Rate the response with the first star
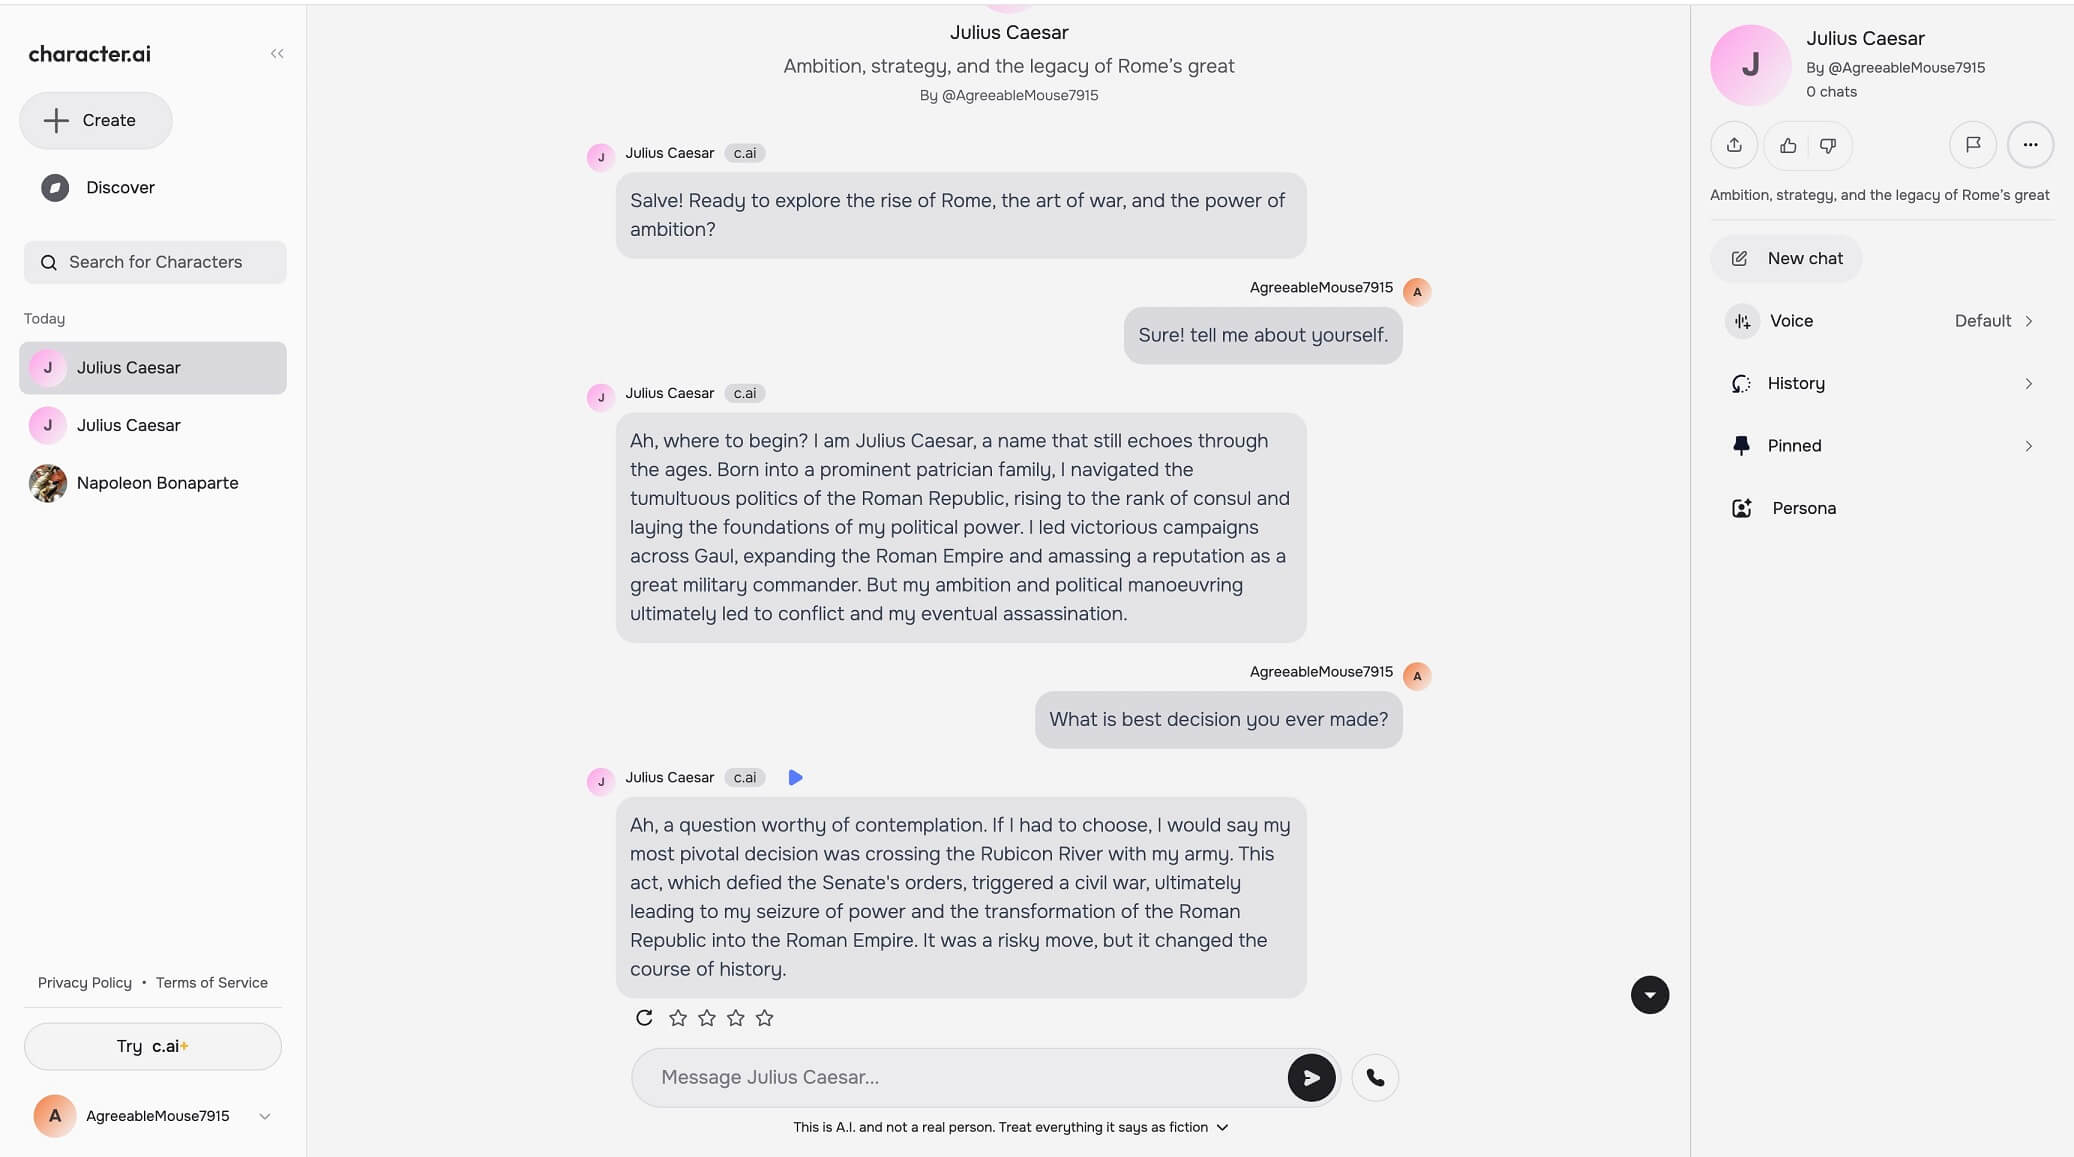 (x=678, y=1018)
